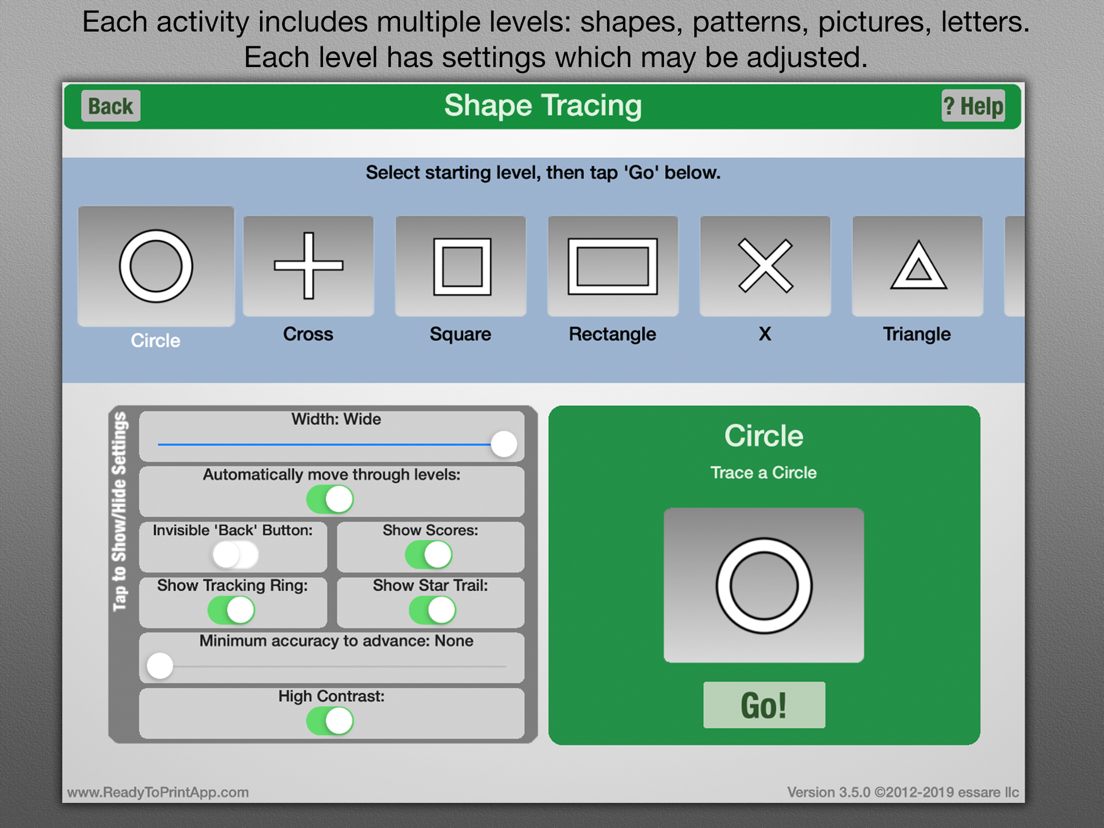
Task: Click the Version 3.5.0 copyright text
Action: [x=903, y=792]
